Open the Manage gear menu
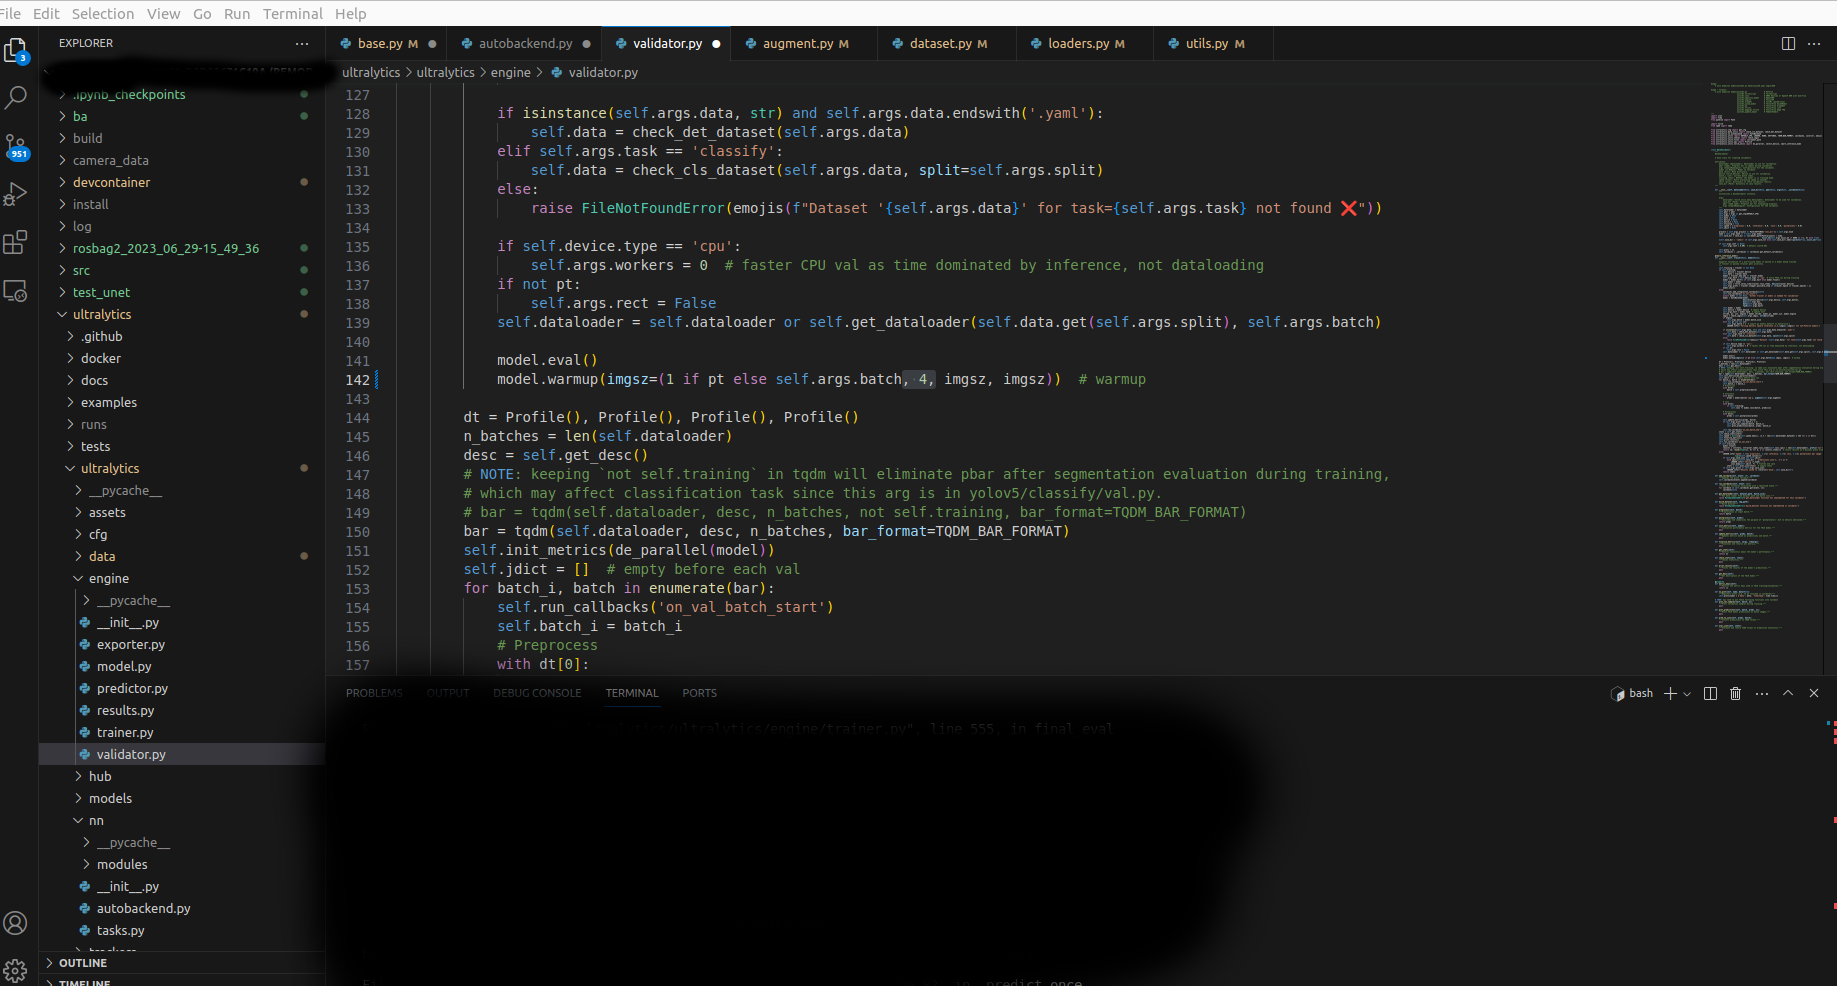Screen dimensions: 1837x986 coord(17,970)
